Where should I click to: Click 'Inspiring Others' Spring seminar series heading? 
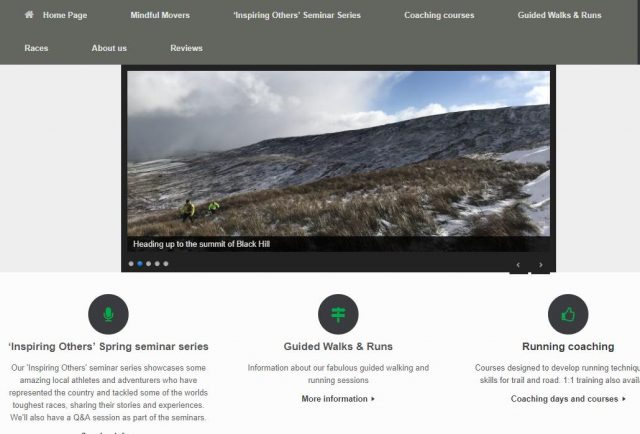pos(108,347)
